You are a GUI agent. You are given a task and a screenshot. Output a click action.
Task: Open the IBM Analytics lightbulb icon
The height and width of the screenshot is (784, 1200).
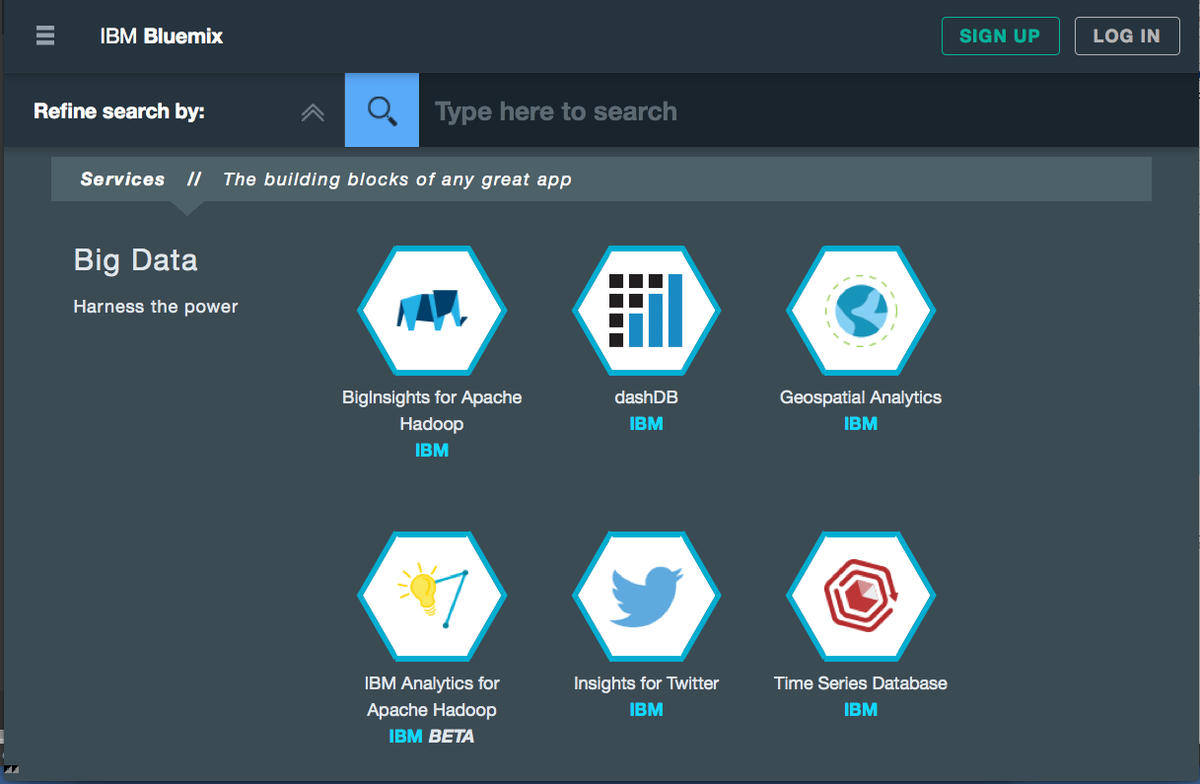(432, 596)
